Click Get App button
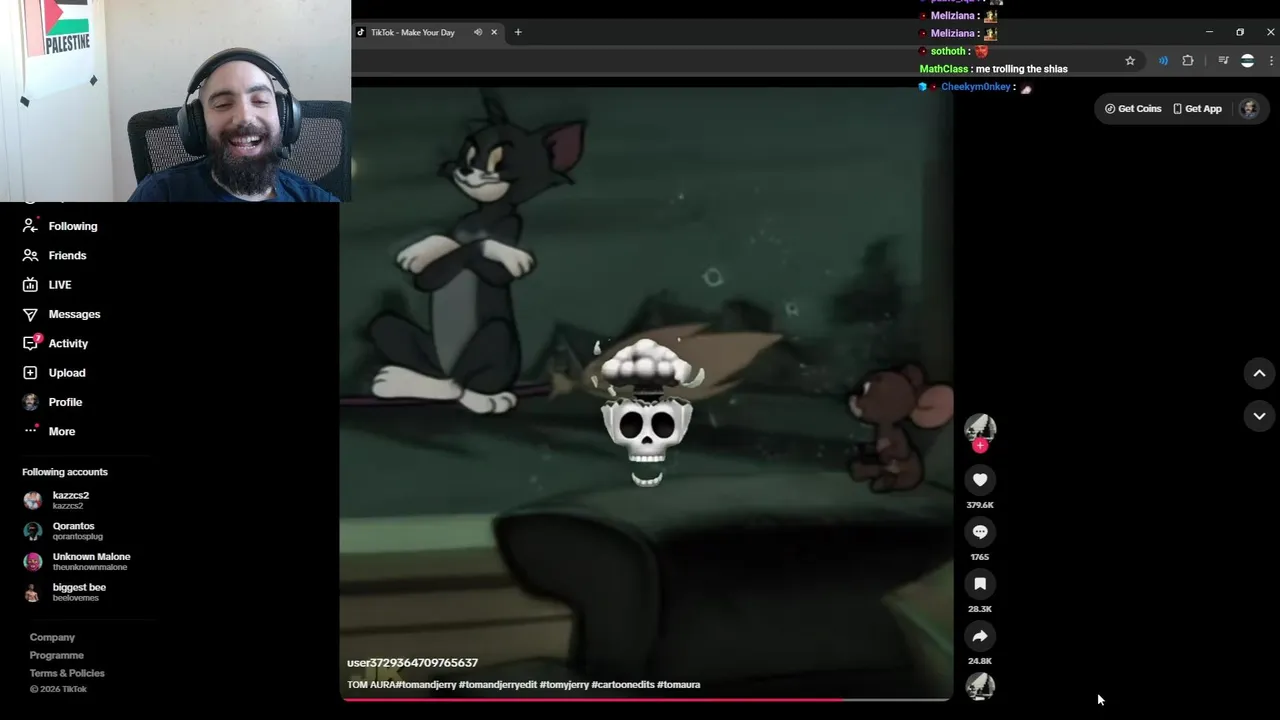This screenshot has width=1280, height=720. pos(1197,109)
